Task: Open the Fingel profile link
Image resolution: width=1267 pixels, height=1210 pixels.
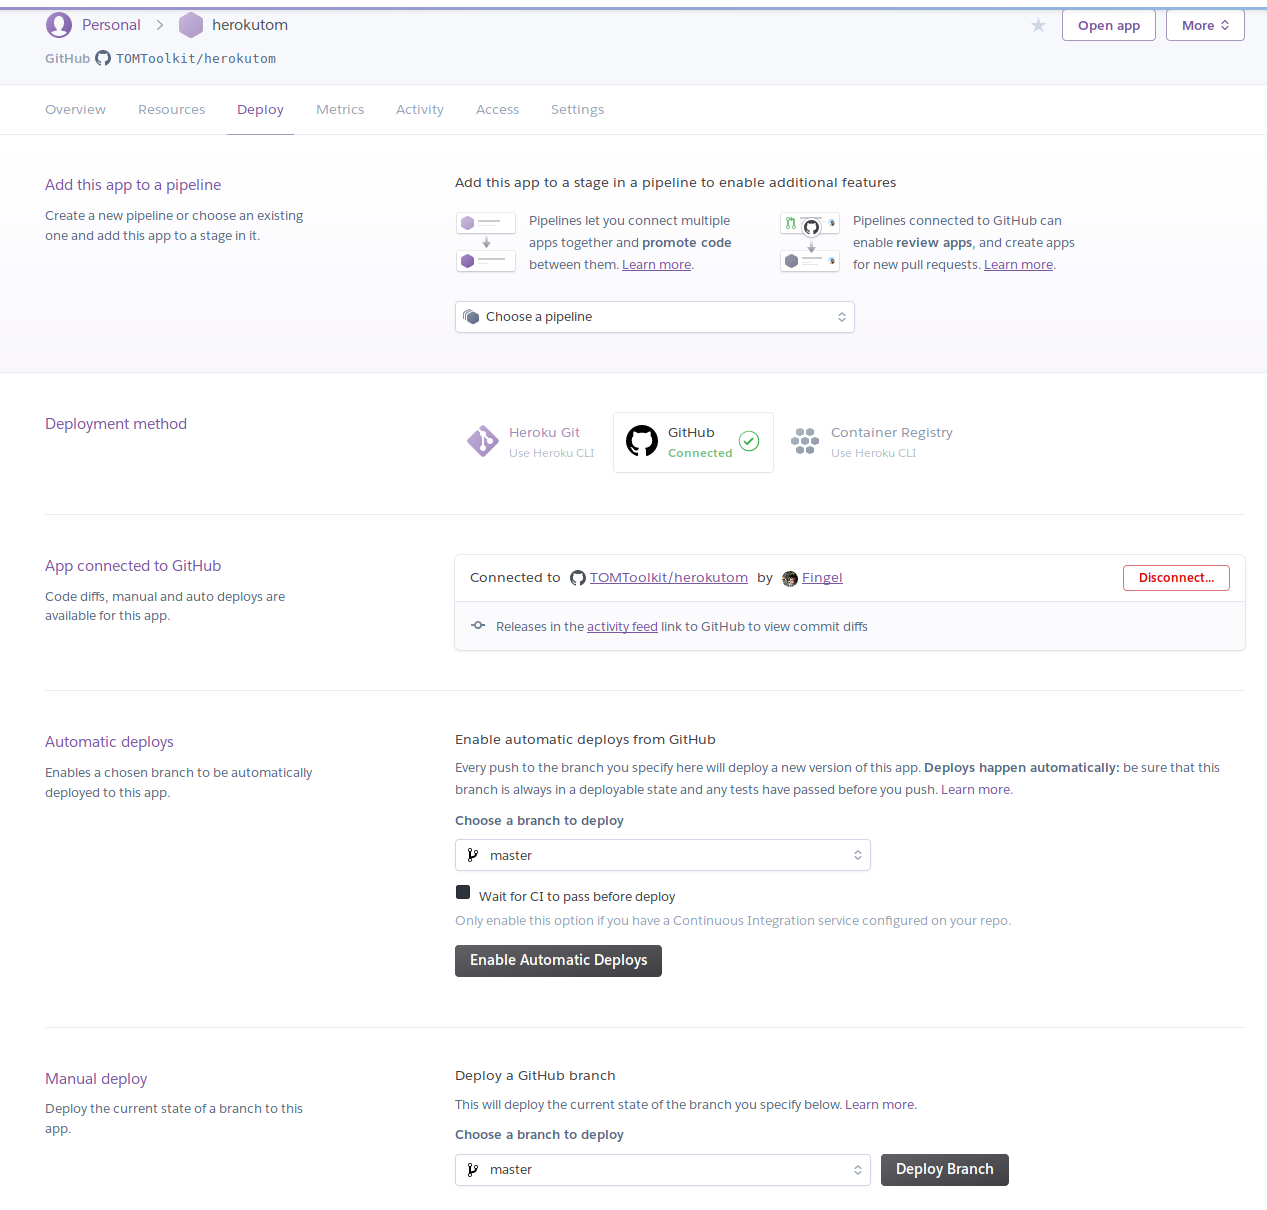Action: coord(822,578)
